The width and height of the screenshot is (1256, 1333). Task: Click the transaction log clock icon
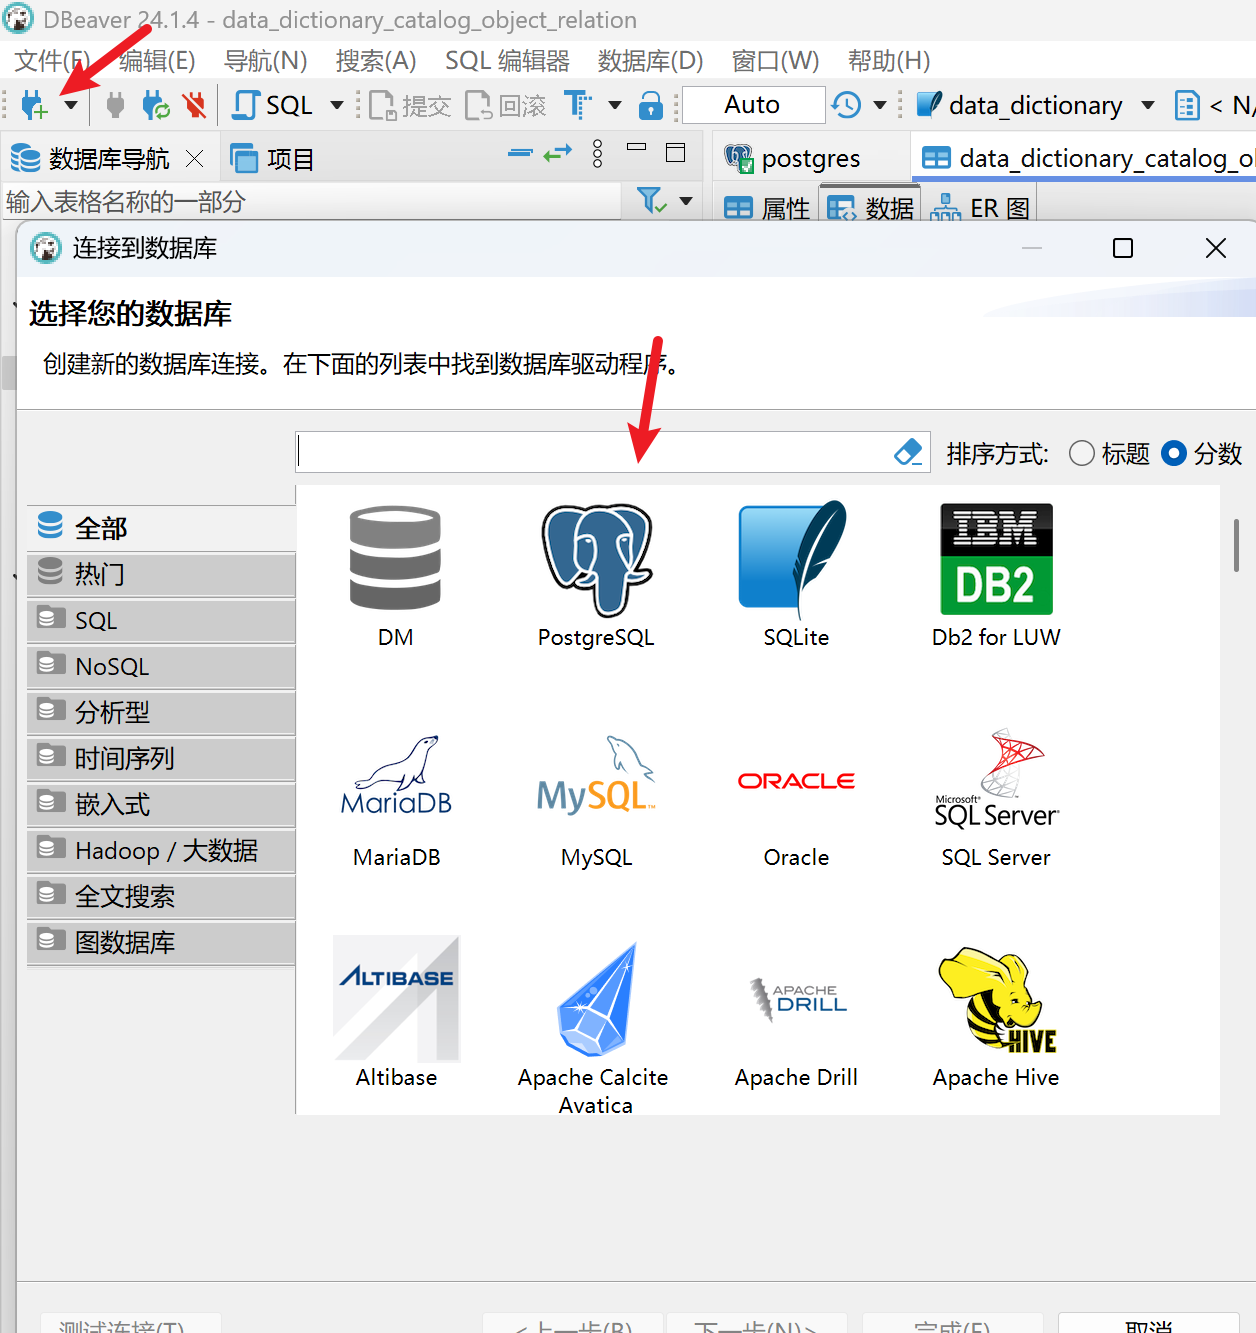[x=846, y=105]
